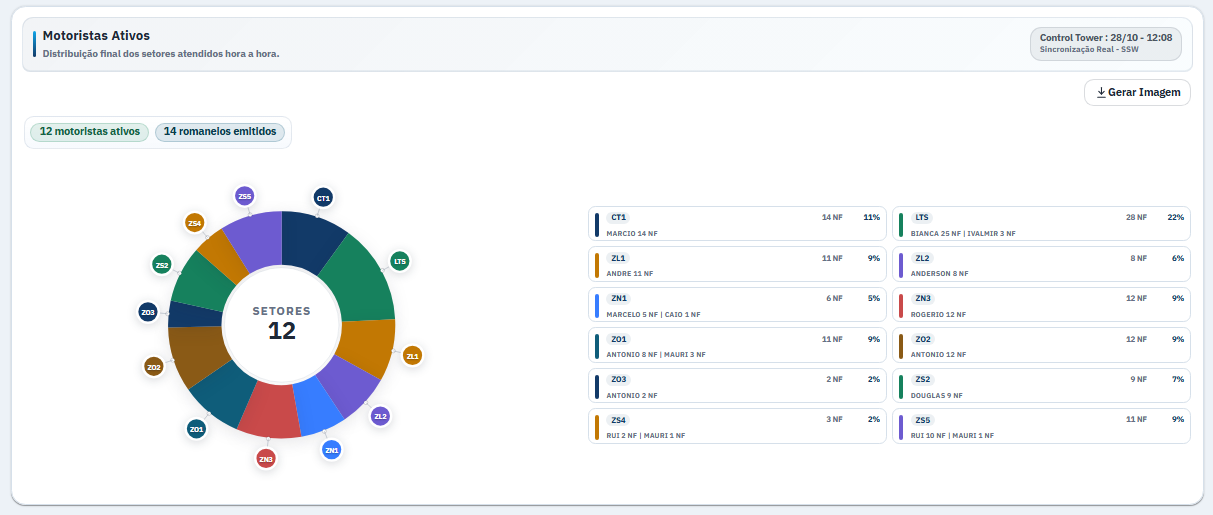Click the 'Motoristas Ativos' page title
This screenshot has height=515, width=1213.
96,35
